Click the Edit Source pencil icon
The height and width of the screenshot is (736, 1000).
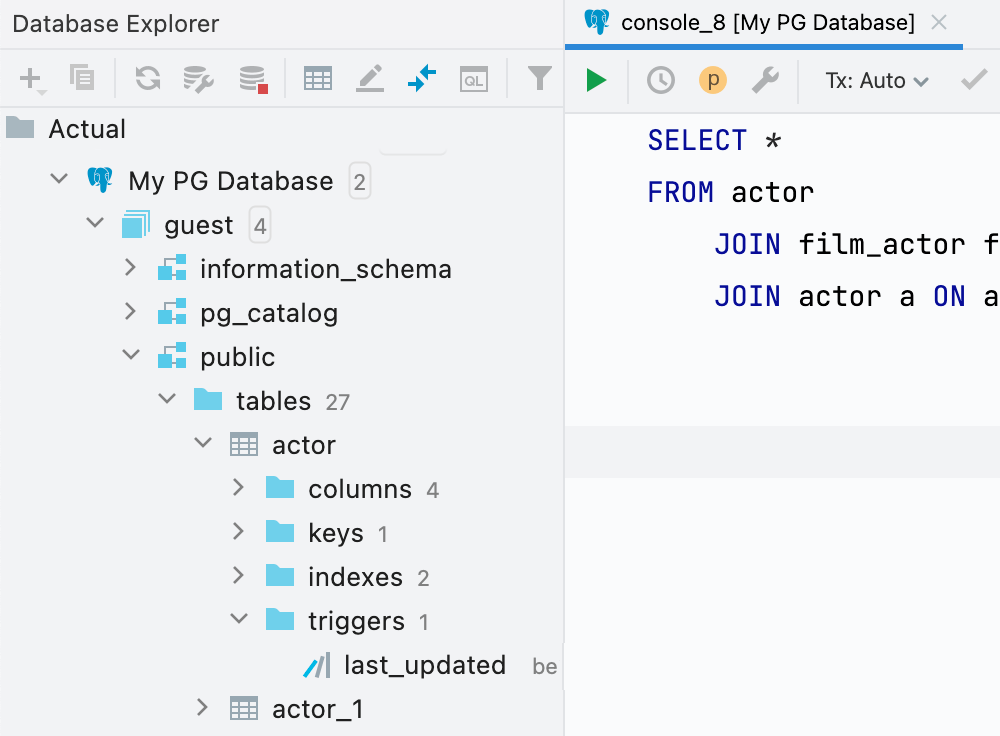pyautogui.click(x=370, y=78)
